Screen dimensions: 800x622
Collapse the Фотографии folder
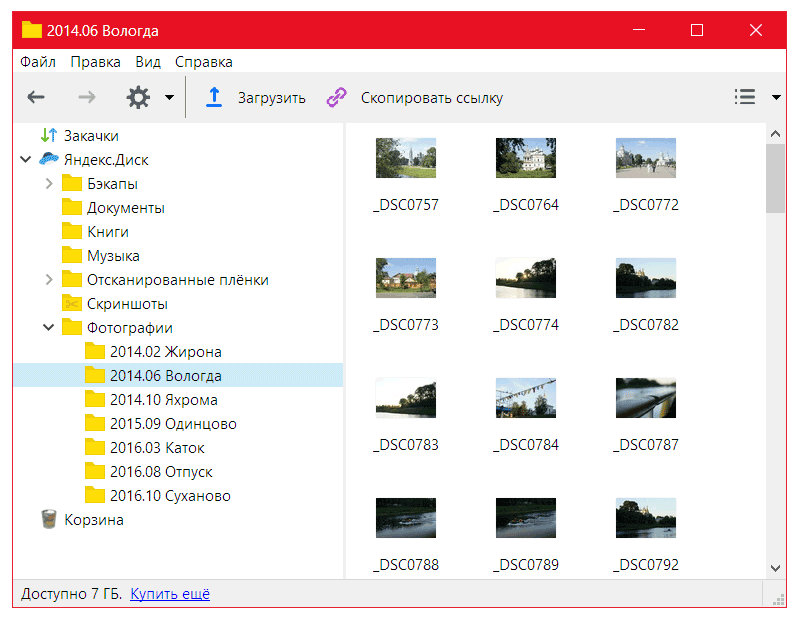click(48, 327)
